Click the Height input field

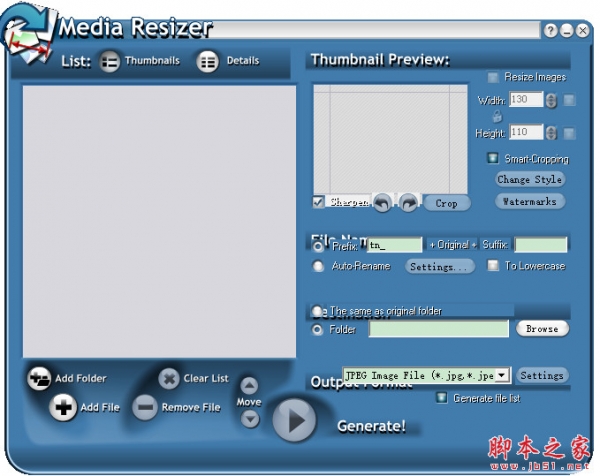point(526,132)
